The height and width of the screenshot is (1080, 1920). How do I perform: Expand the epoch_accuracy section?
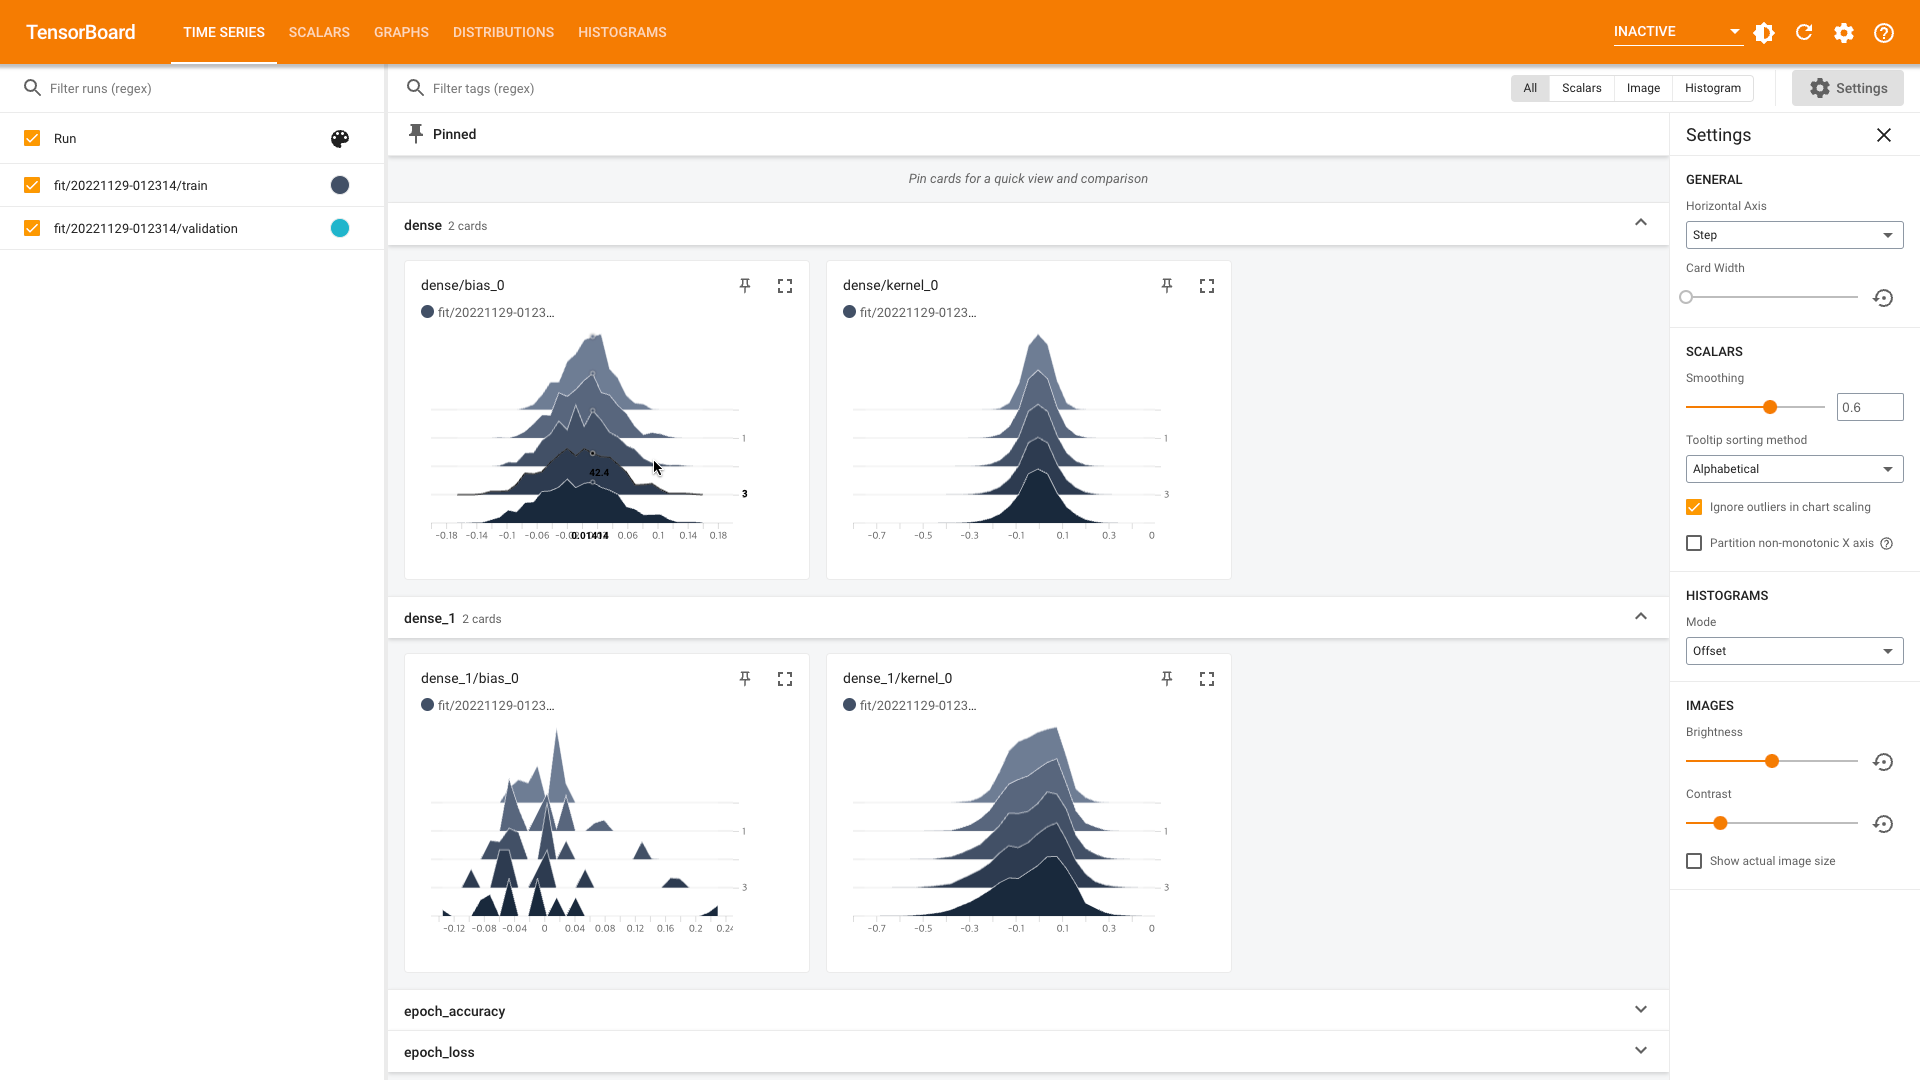(x=1641, y=1010)
